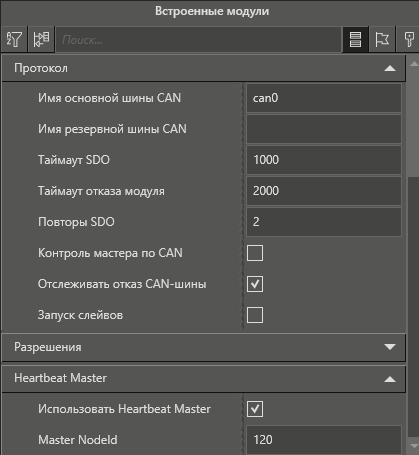Click the Встроенные модули panel title
The image size is (419, 455).
click(x=212, y=11)
